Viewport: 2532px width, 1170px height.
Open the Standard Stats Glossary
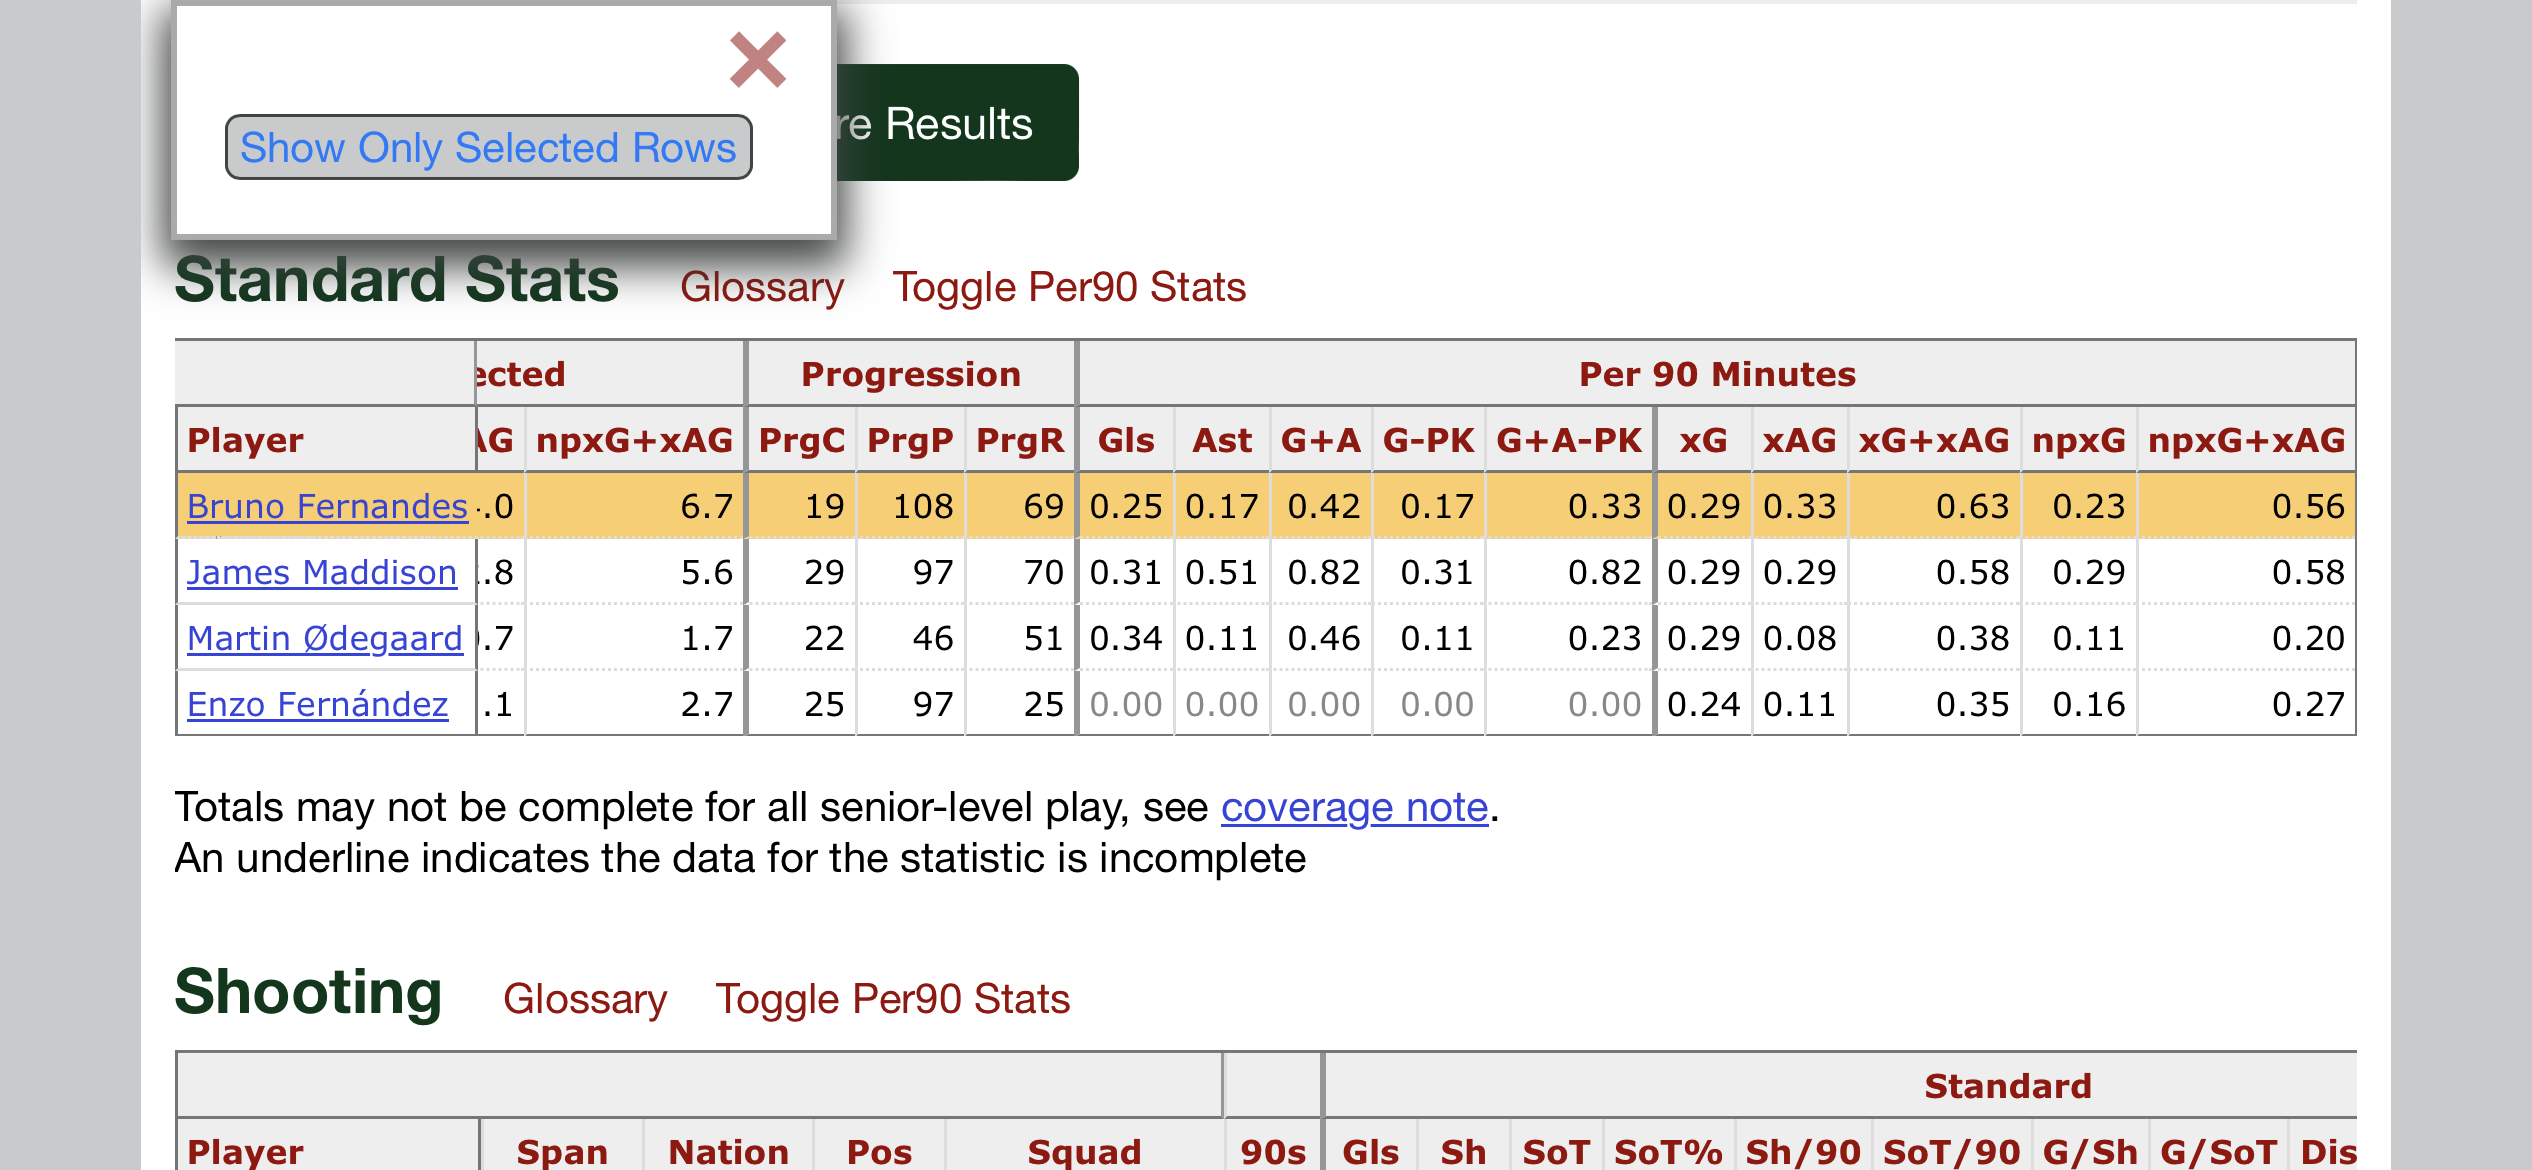click(762, 287)
